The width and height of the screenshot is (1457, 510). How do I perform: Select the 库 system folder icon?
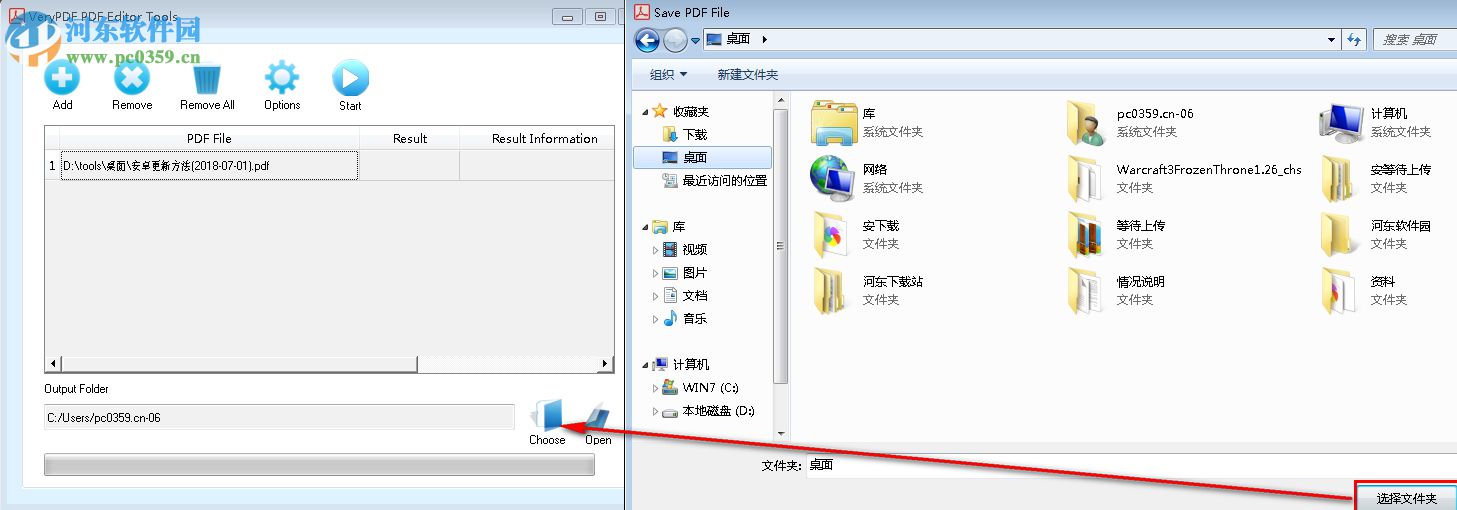tap(834, 122)
